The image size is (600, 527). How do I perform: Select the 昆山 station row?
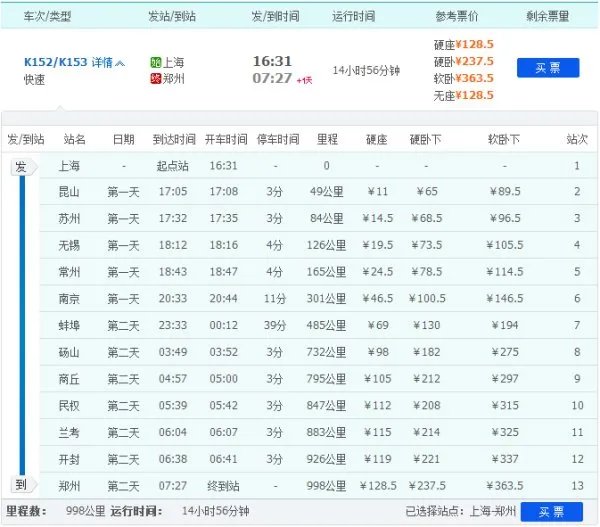tap(318, 191)
